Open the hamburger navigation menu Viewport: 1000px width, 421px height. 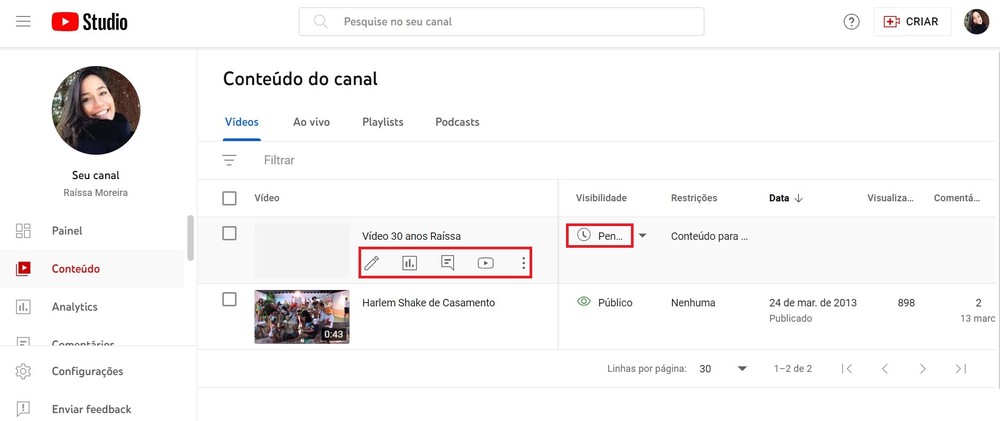(x=24, y=22)
